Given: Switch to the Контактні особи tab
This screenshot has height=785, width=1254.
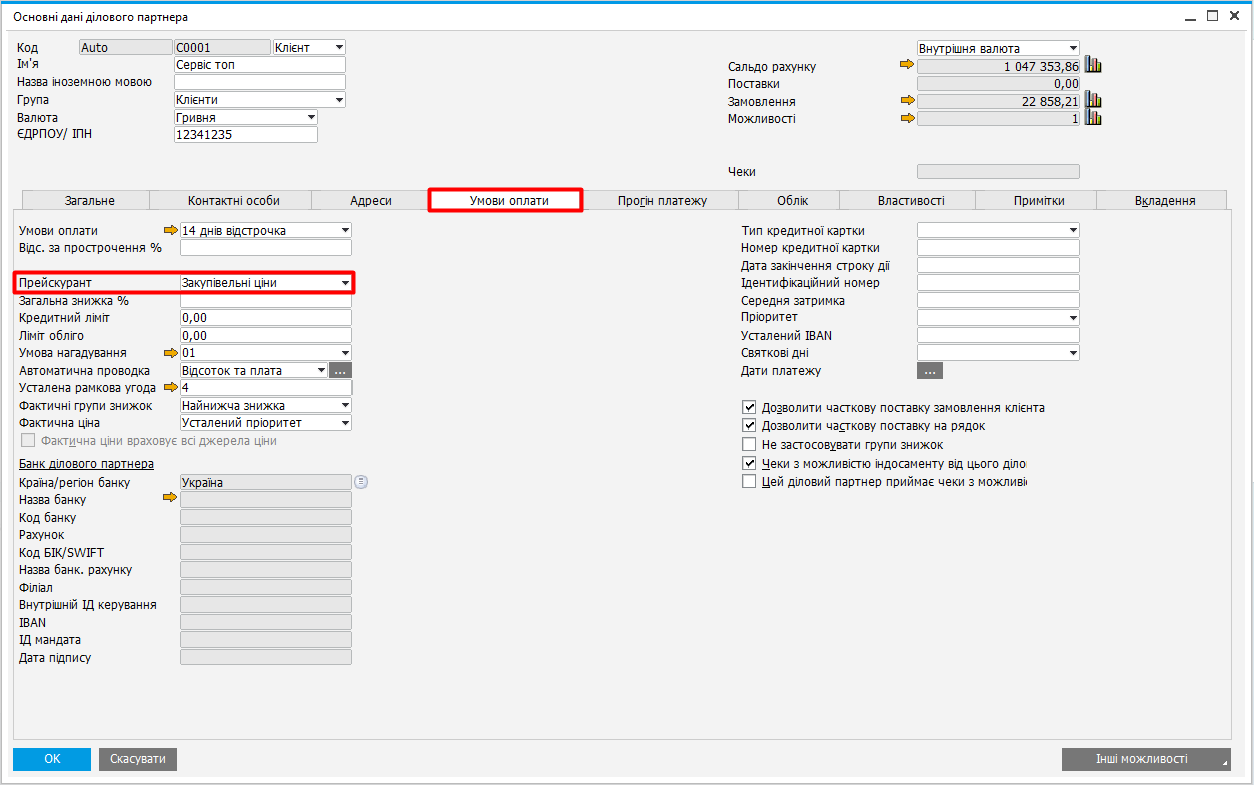Looking at the screenshot, I should (233, 201).
